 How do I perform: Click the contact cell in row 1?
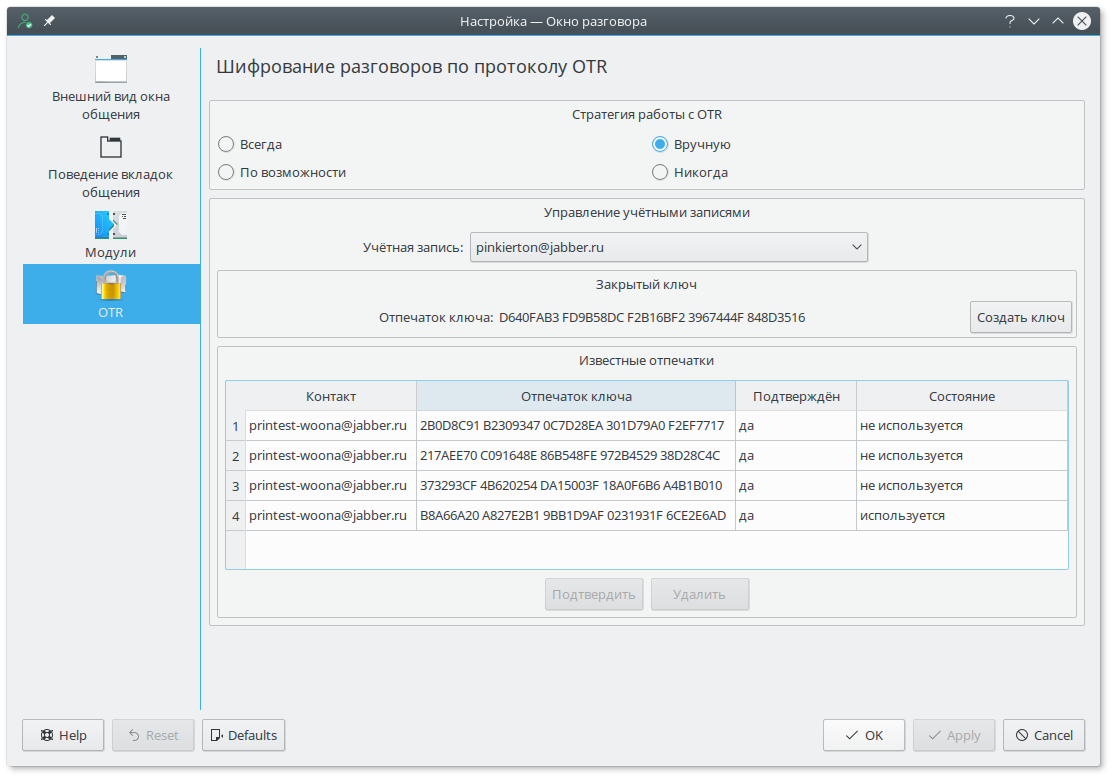click(331, 426)
